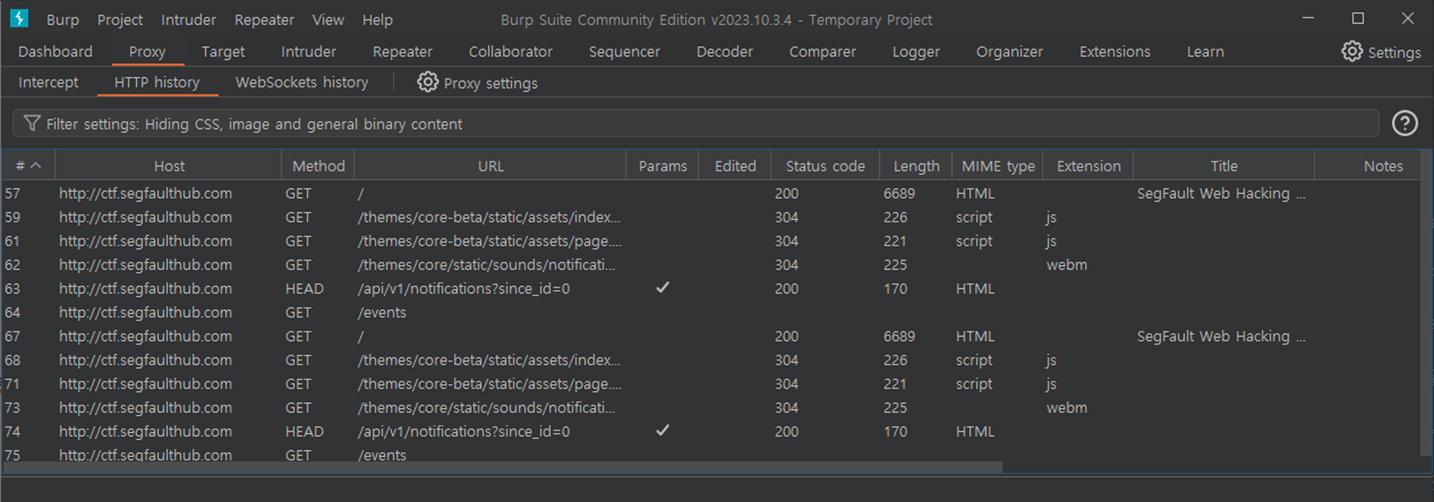
Task: Click the Burp Suite logo icon
Action: 19,19
